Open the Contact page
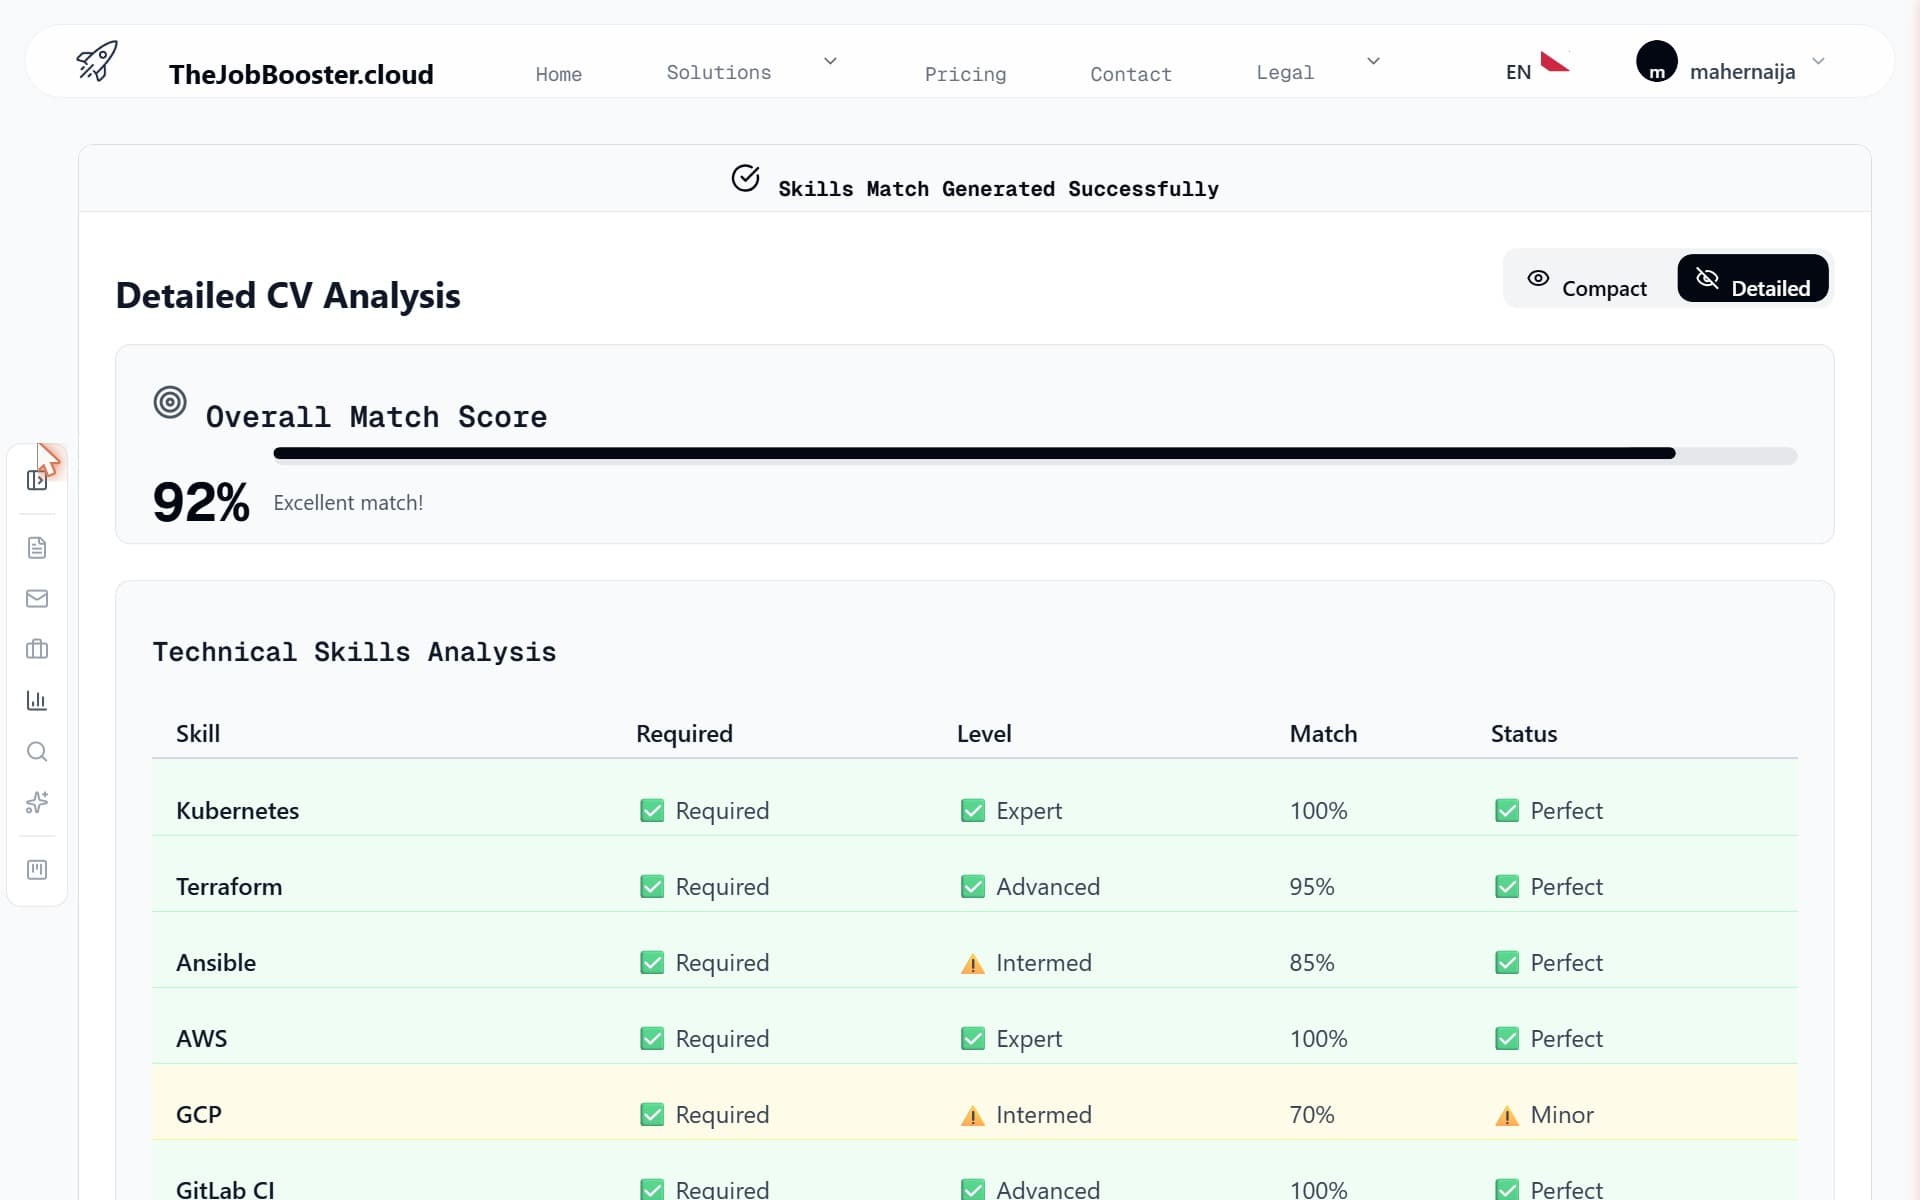The height and width of the screenshot is (1200, 1920). (1130, 74)
